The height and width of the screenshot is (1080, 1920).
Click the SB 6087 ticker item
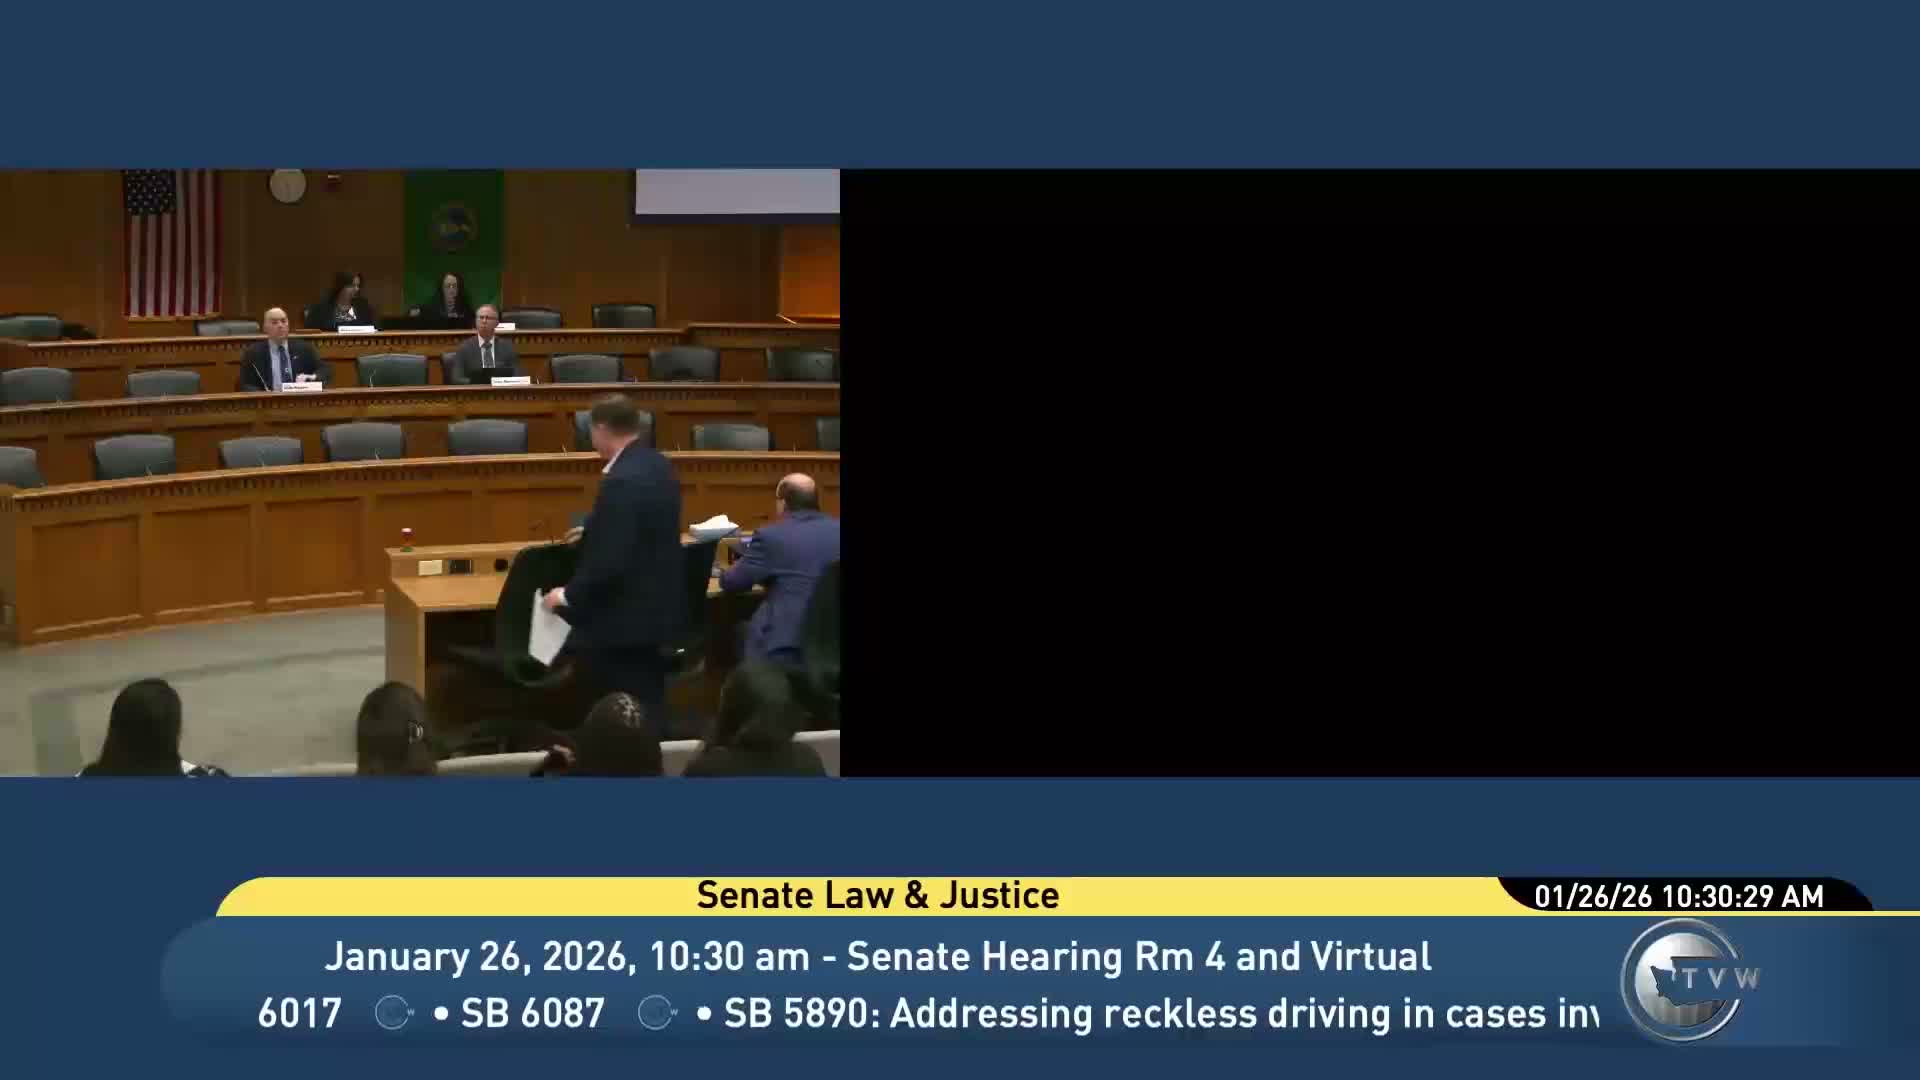coord(532,1013)
